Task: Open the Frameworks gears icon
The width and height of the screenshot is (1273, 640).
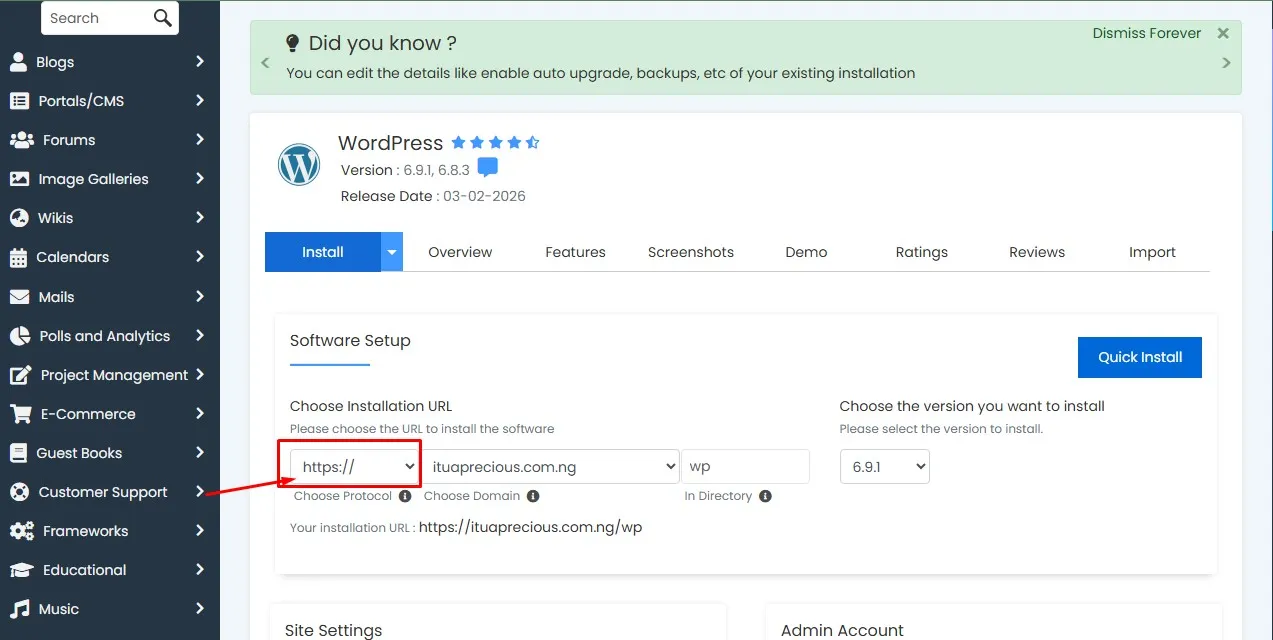Action: (x=20, y=530)
